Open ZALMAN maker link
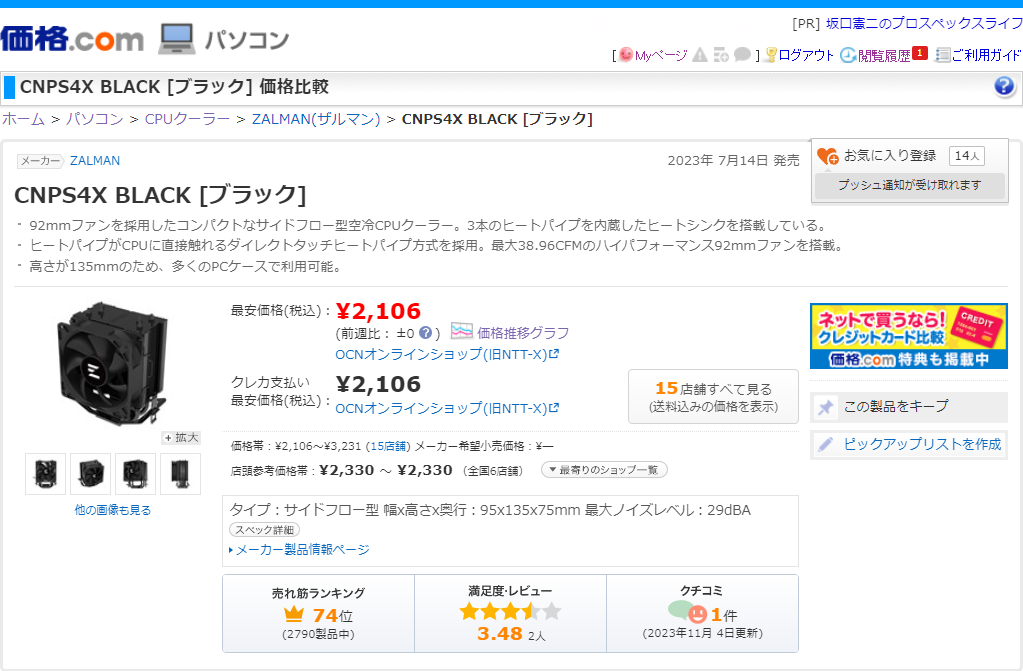Screen dimensions: 1023x671 click(95, 161)
